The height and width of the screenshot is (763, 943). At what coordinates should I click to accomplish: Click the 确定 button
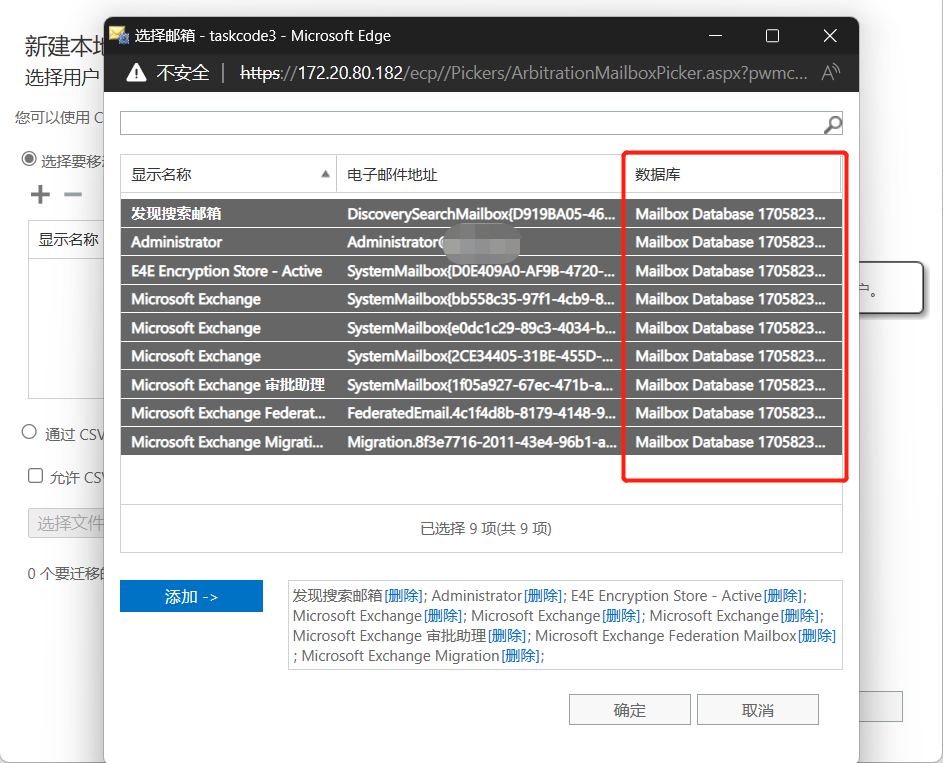click(x=630, y=709)
